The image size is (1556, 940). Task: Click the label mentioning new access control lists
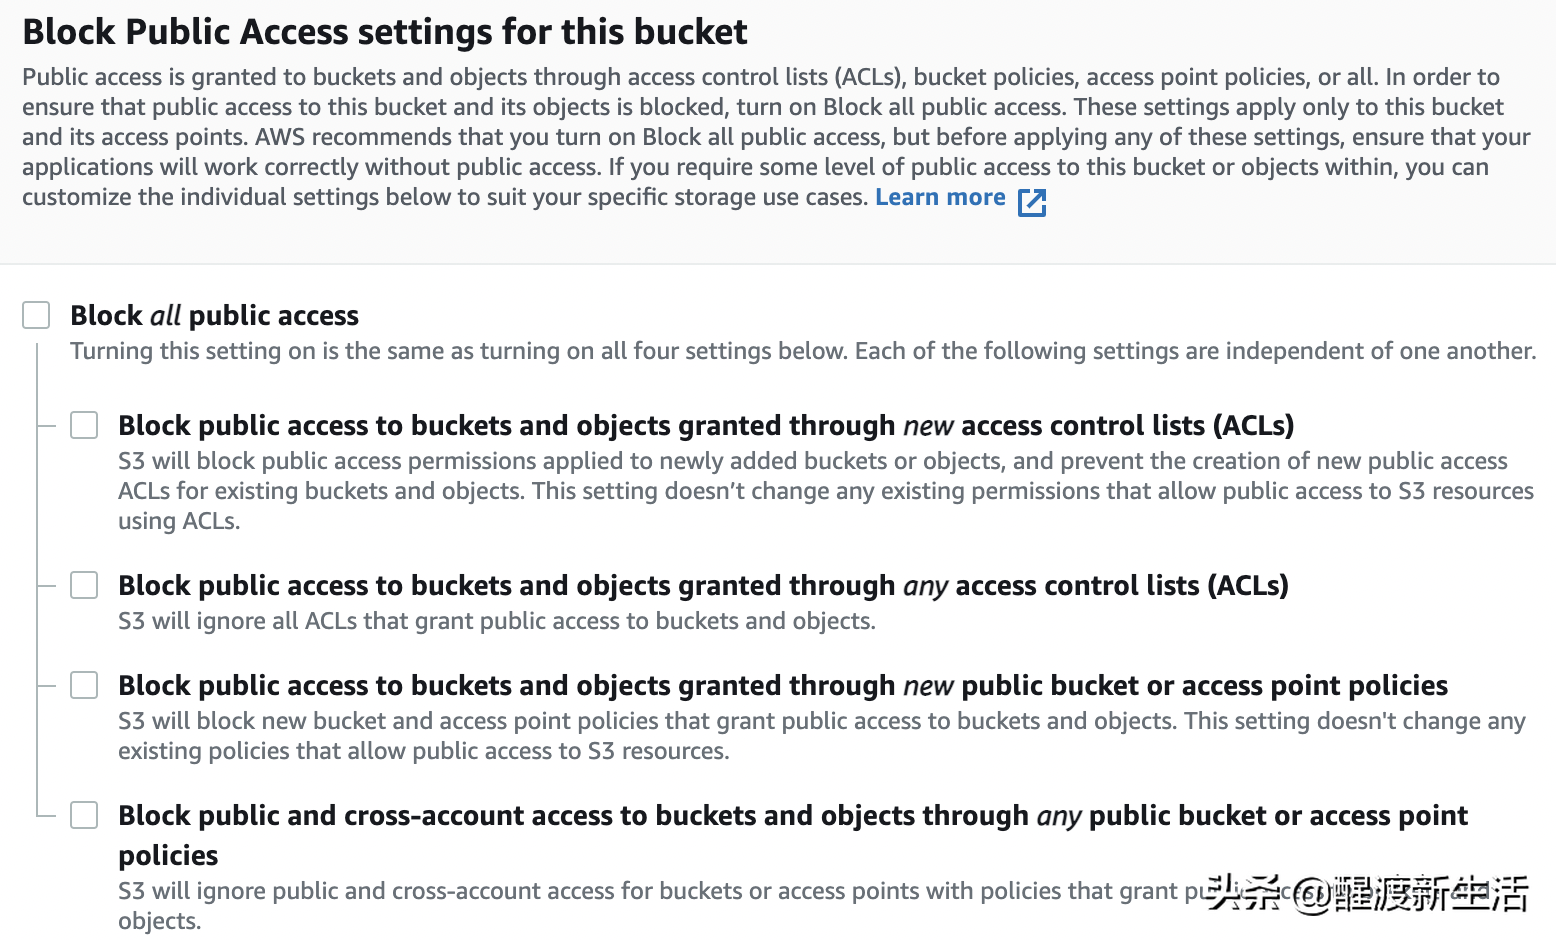[706, 426]
